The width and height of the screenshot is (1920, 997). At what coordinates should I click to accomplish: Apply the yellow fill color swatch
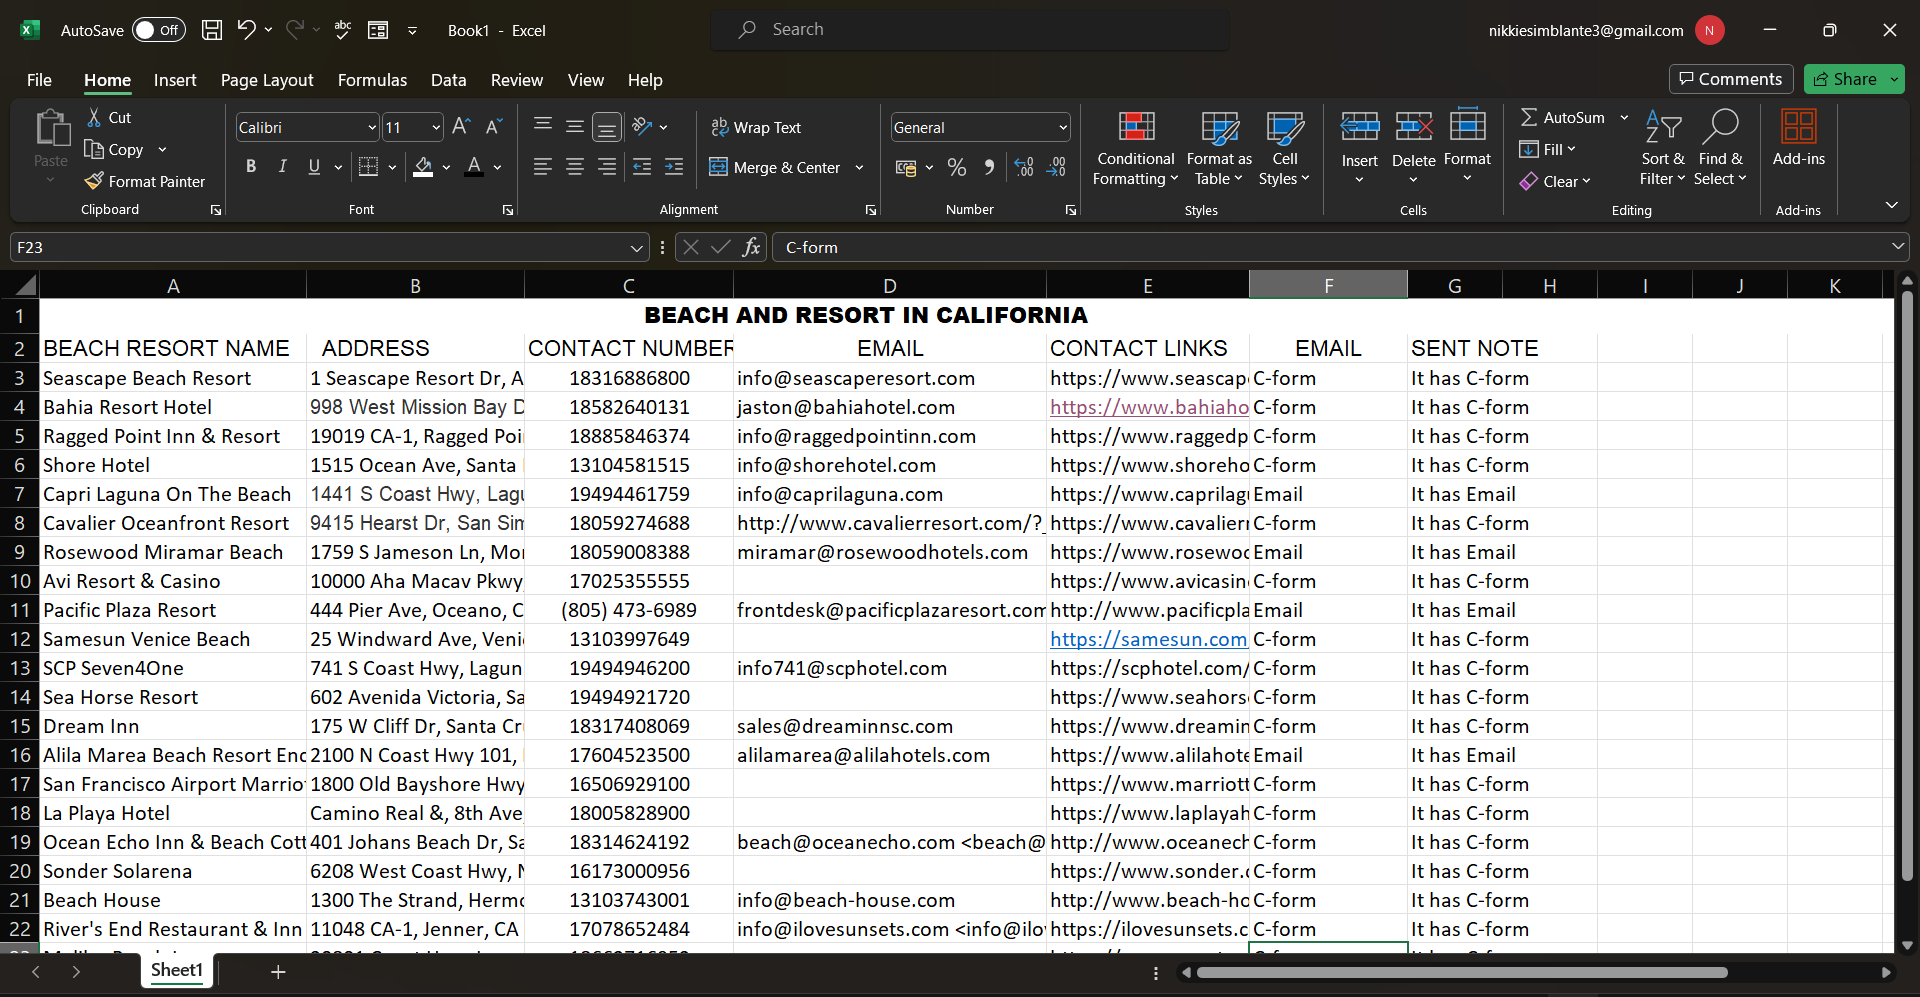[423, 167]
